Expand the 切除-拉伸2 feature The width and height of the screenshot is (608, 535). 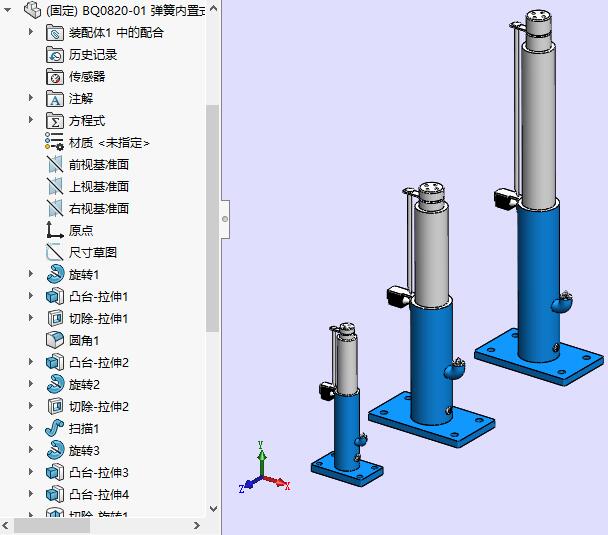coord(31,406)
